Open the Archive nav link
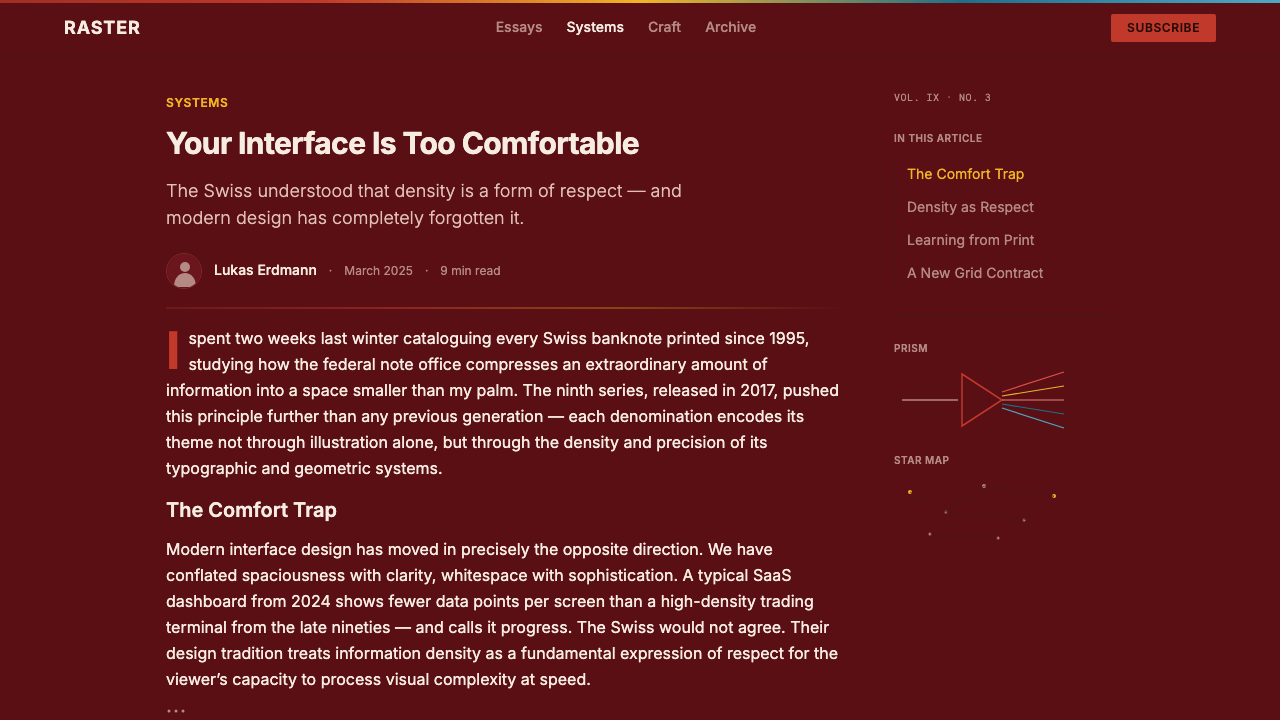This screenshot has width=1280, height=720. click(x=730, y=27)
